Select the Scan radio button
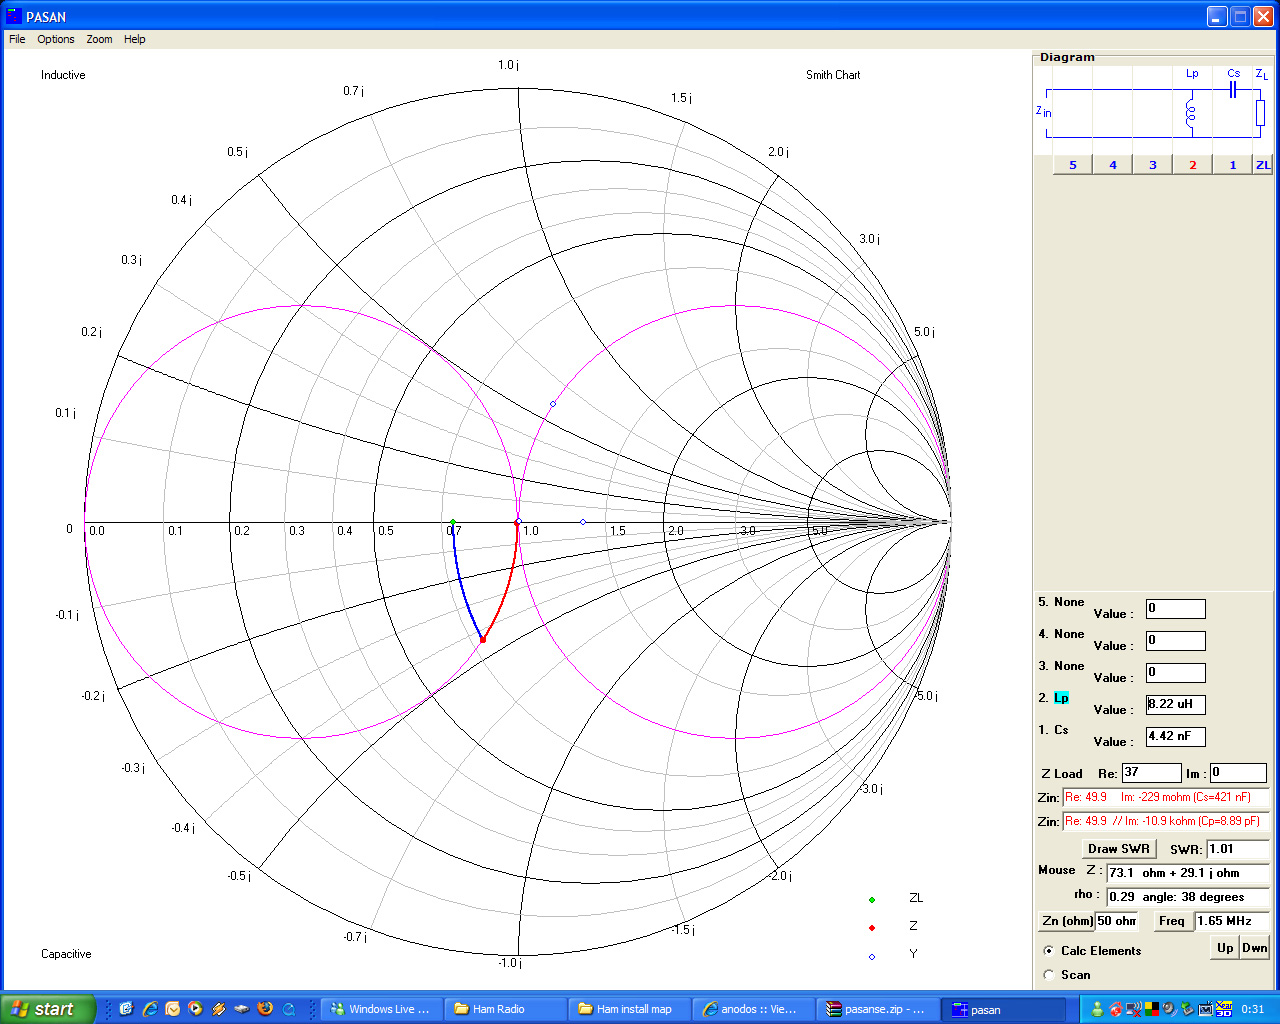Screen dimensions: 1280x1024 tap(1048, 975)
